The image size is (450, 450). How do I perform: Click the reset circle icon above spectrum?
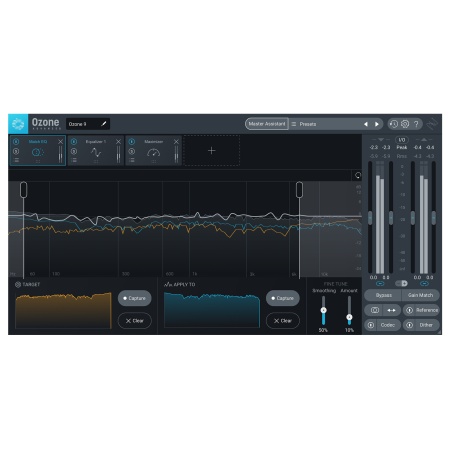(x=358, y=175)
